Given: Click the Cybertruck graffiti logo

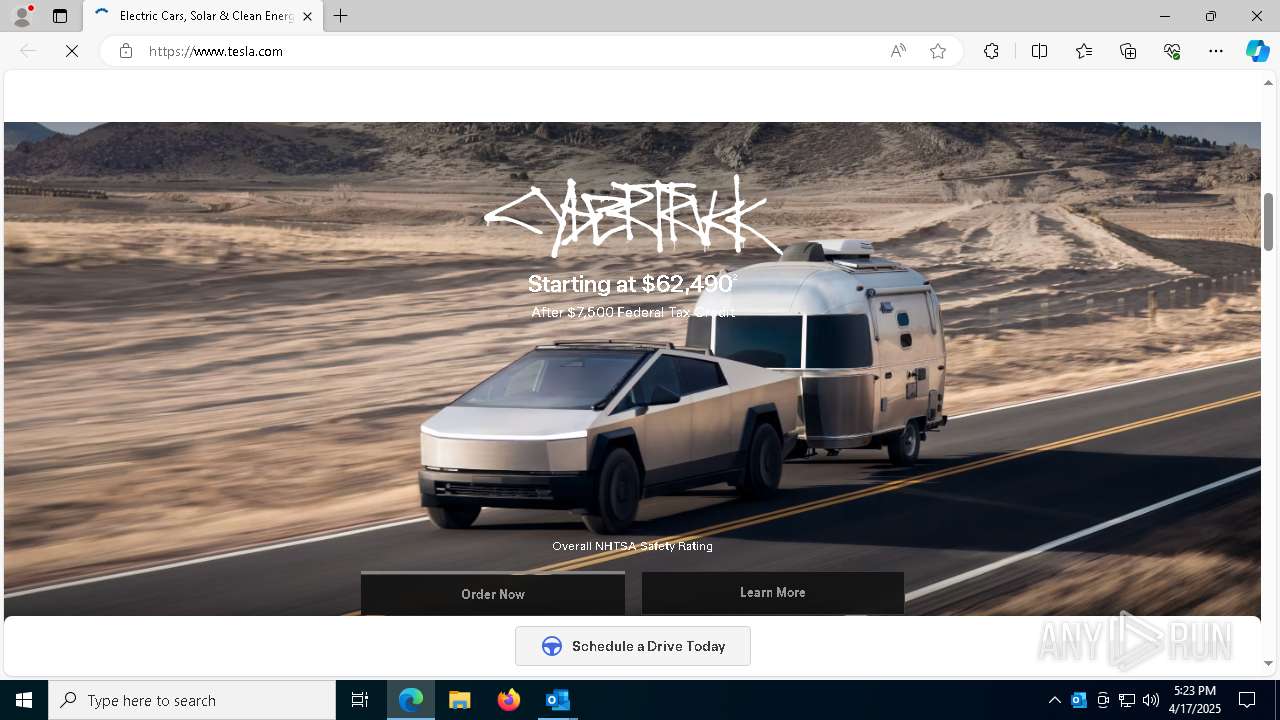Looking at the screenshot, I should point(633,215).
